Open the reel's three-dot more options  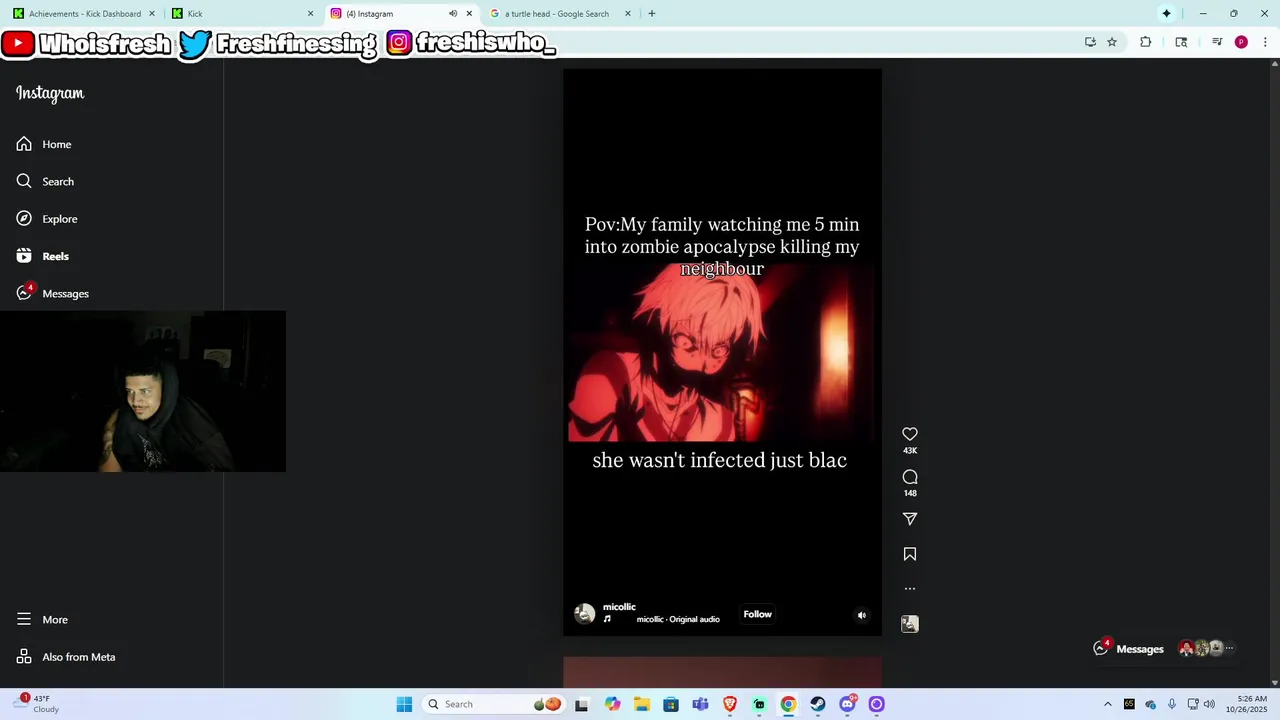(910, 589)
